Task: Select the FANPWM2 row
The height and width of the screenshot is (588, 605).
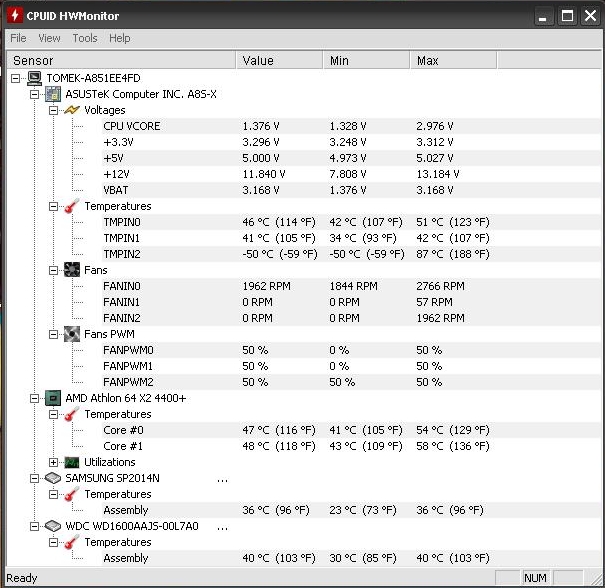Action: (x=351, y=382)
